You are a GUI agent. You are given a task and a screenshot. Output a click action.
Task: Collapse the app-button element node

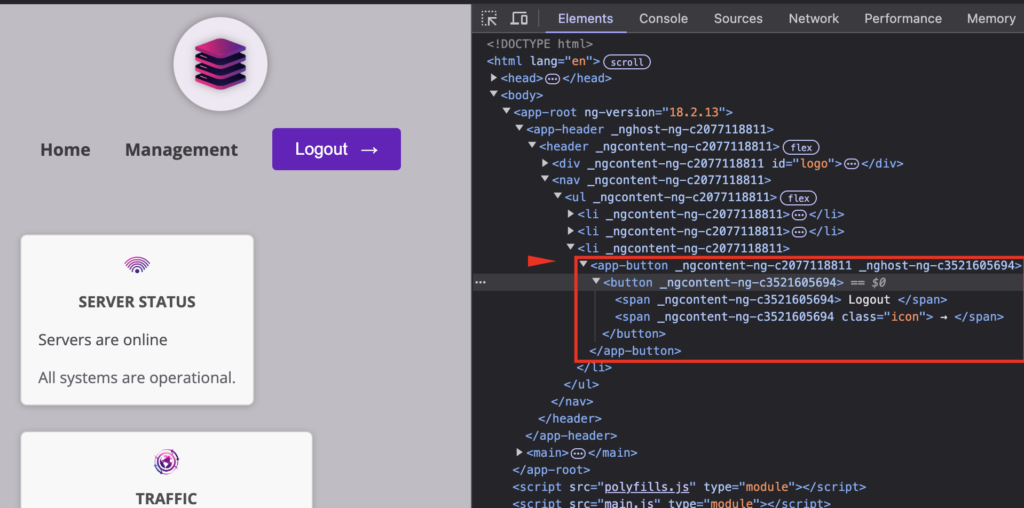point(584,265)
